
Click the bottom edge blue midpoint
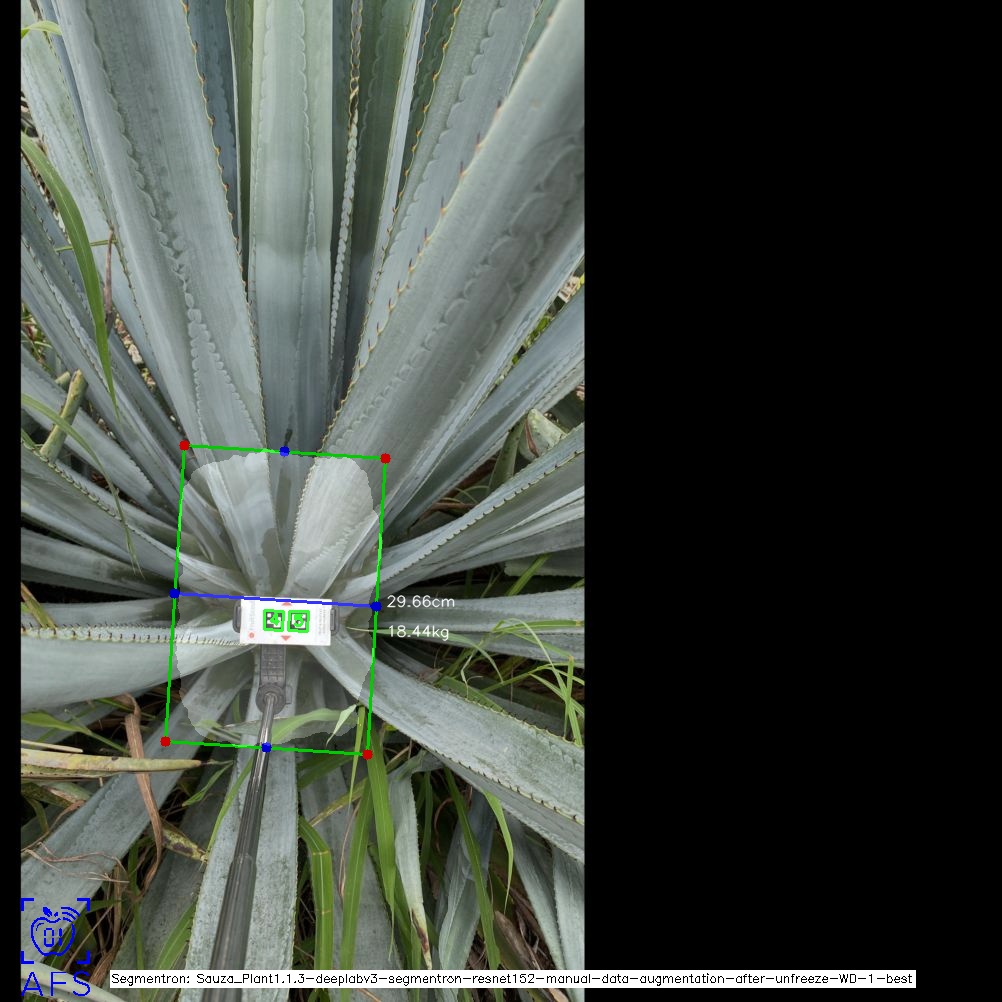(x=266, y=747)
